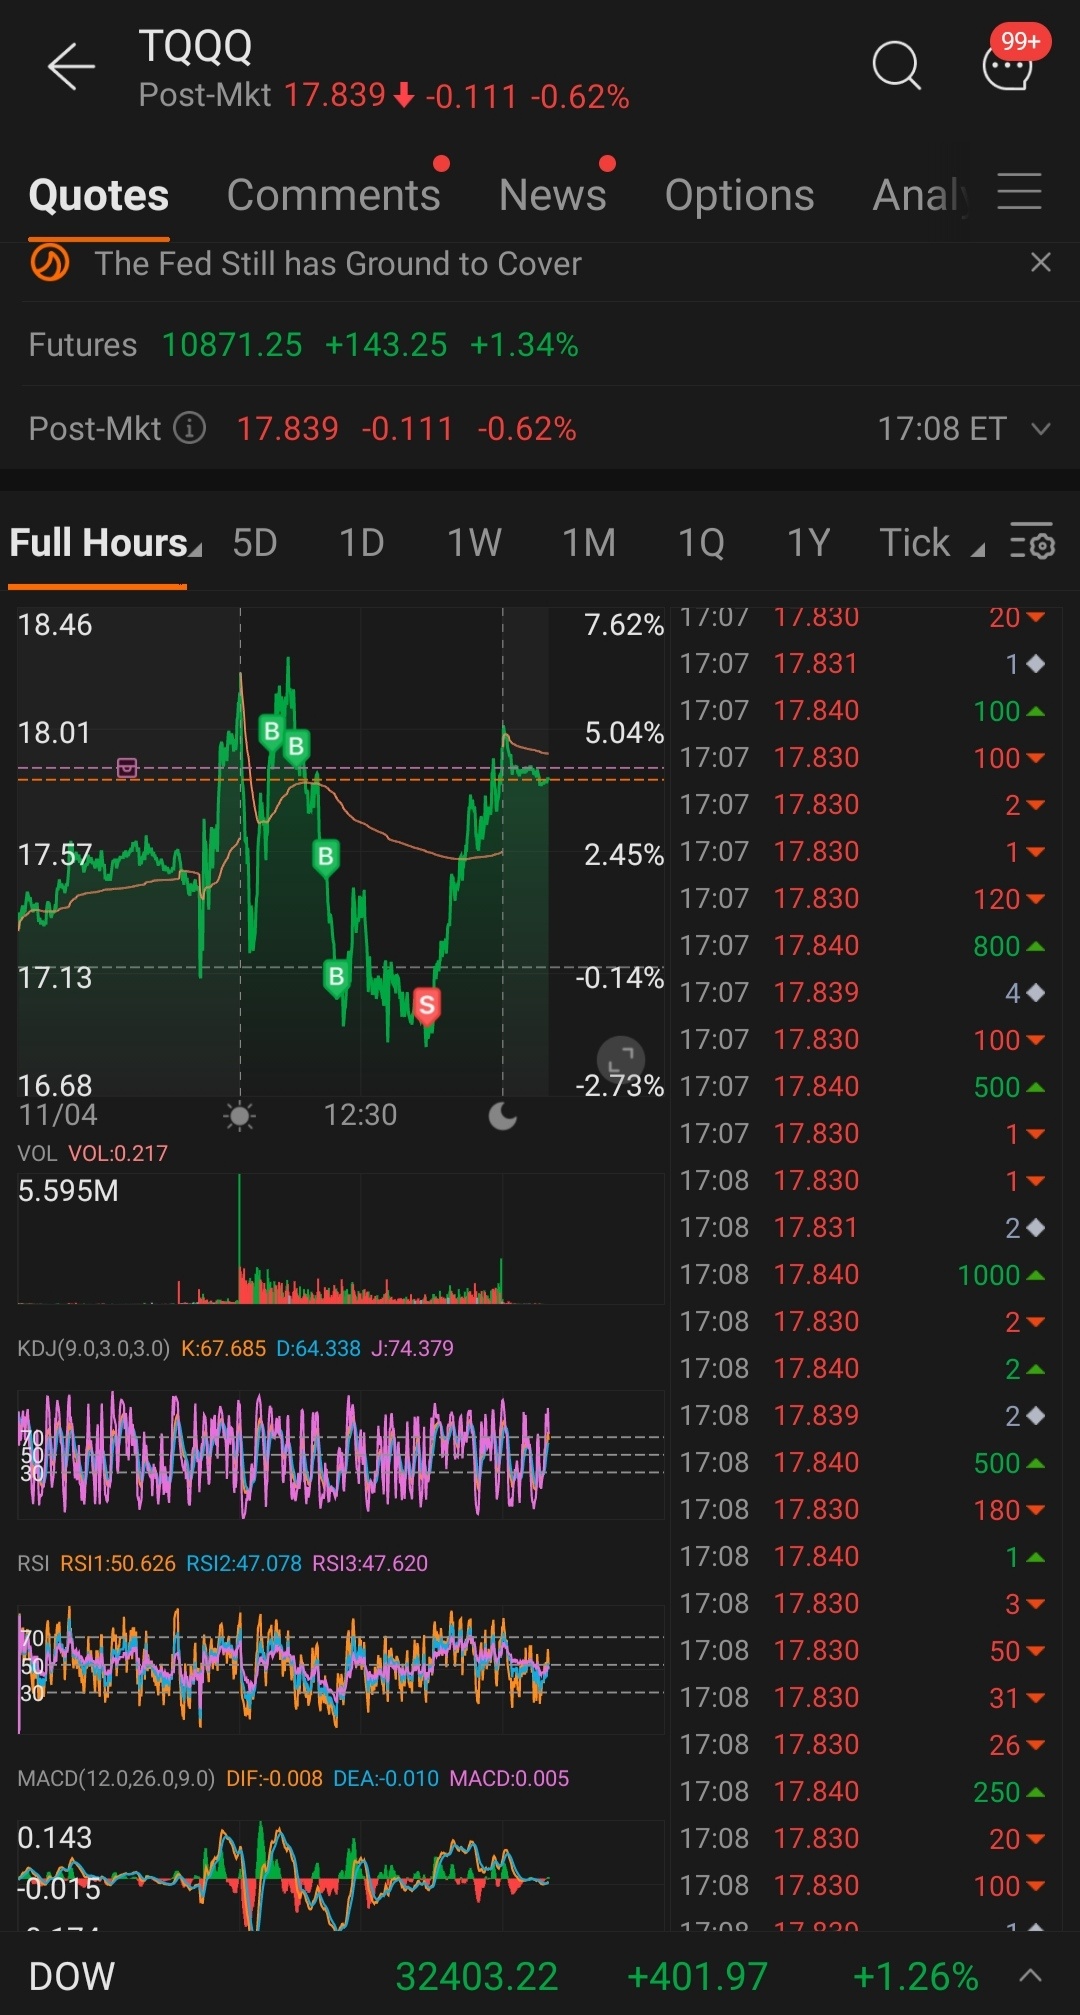Tap the VOL volume indicator label
The width and height of the screenshot is (1080, 2015).
pos(37,1153)
